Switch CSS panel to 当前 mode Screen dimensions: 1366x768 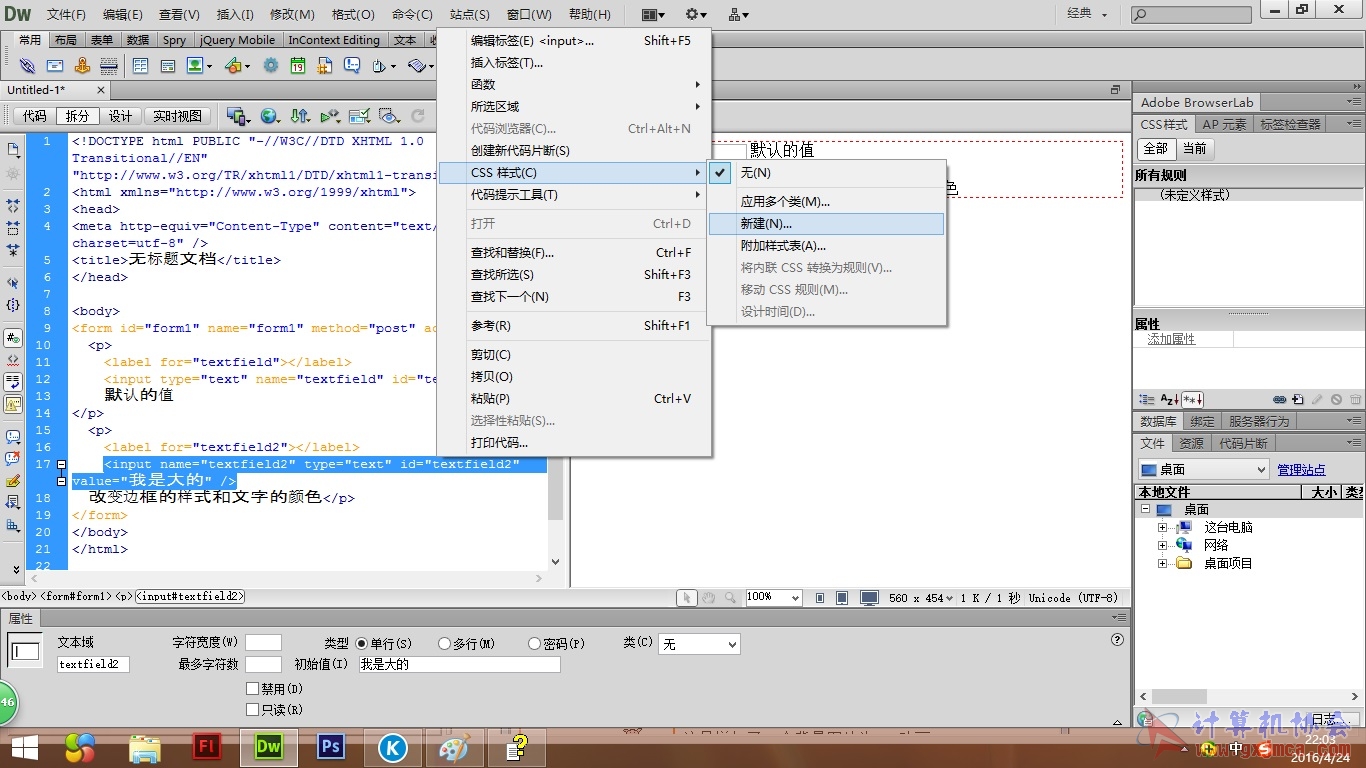coord(1194,148)
